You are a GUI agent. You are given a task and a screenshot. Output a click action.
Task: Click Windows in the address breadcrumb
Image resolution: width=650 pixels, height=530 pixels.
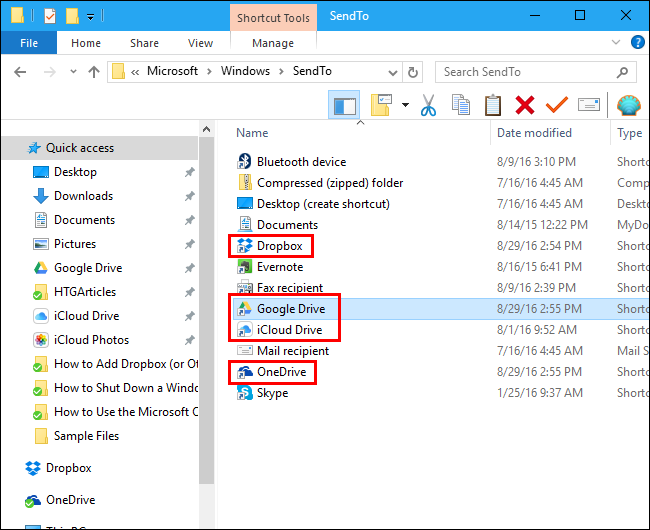click(x=245, y=71)
